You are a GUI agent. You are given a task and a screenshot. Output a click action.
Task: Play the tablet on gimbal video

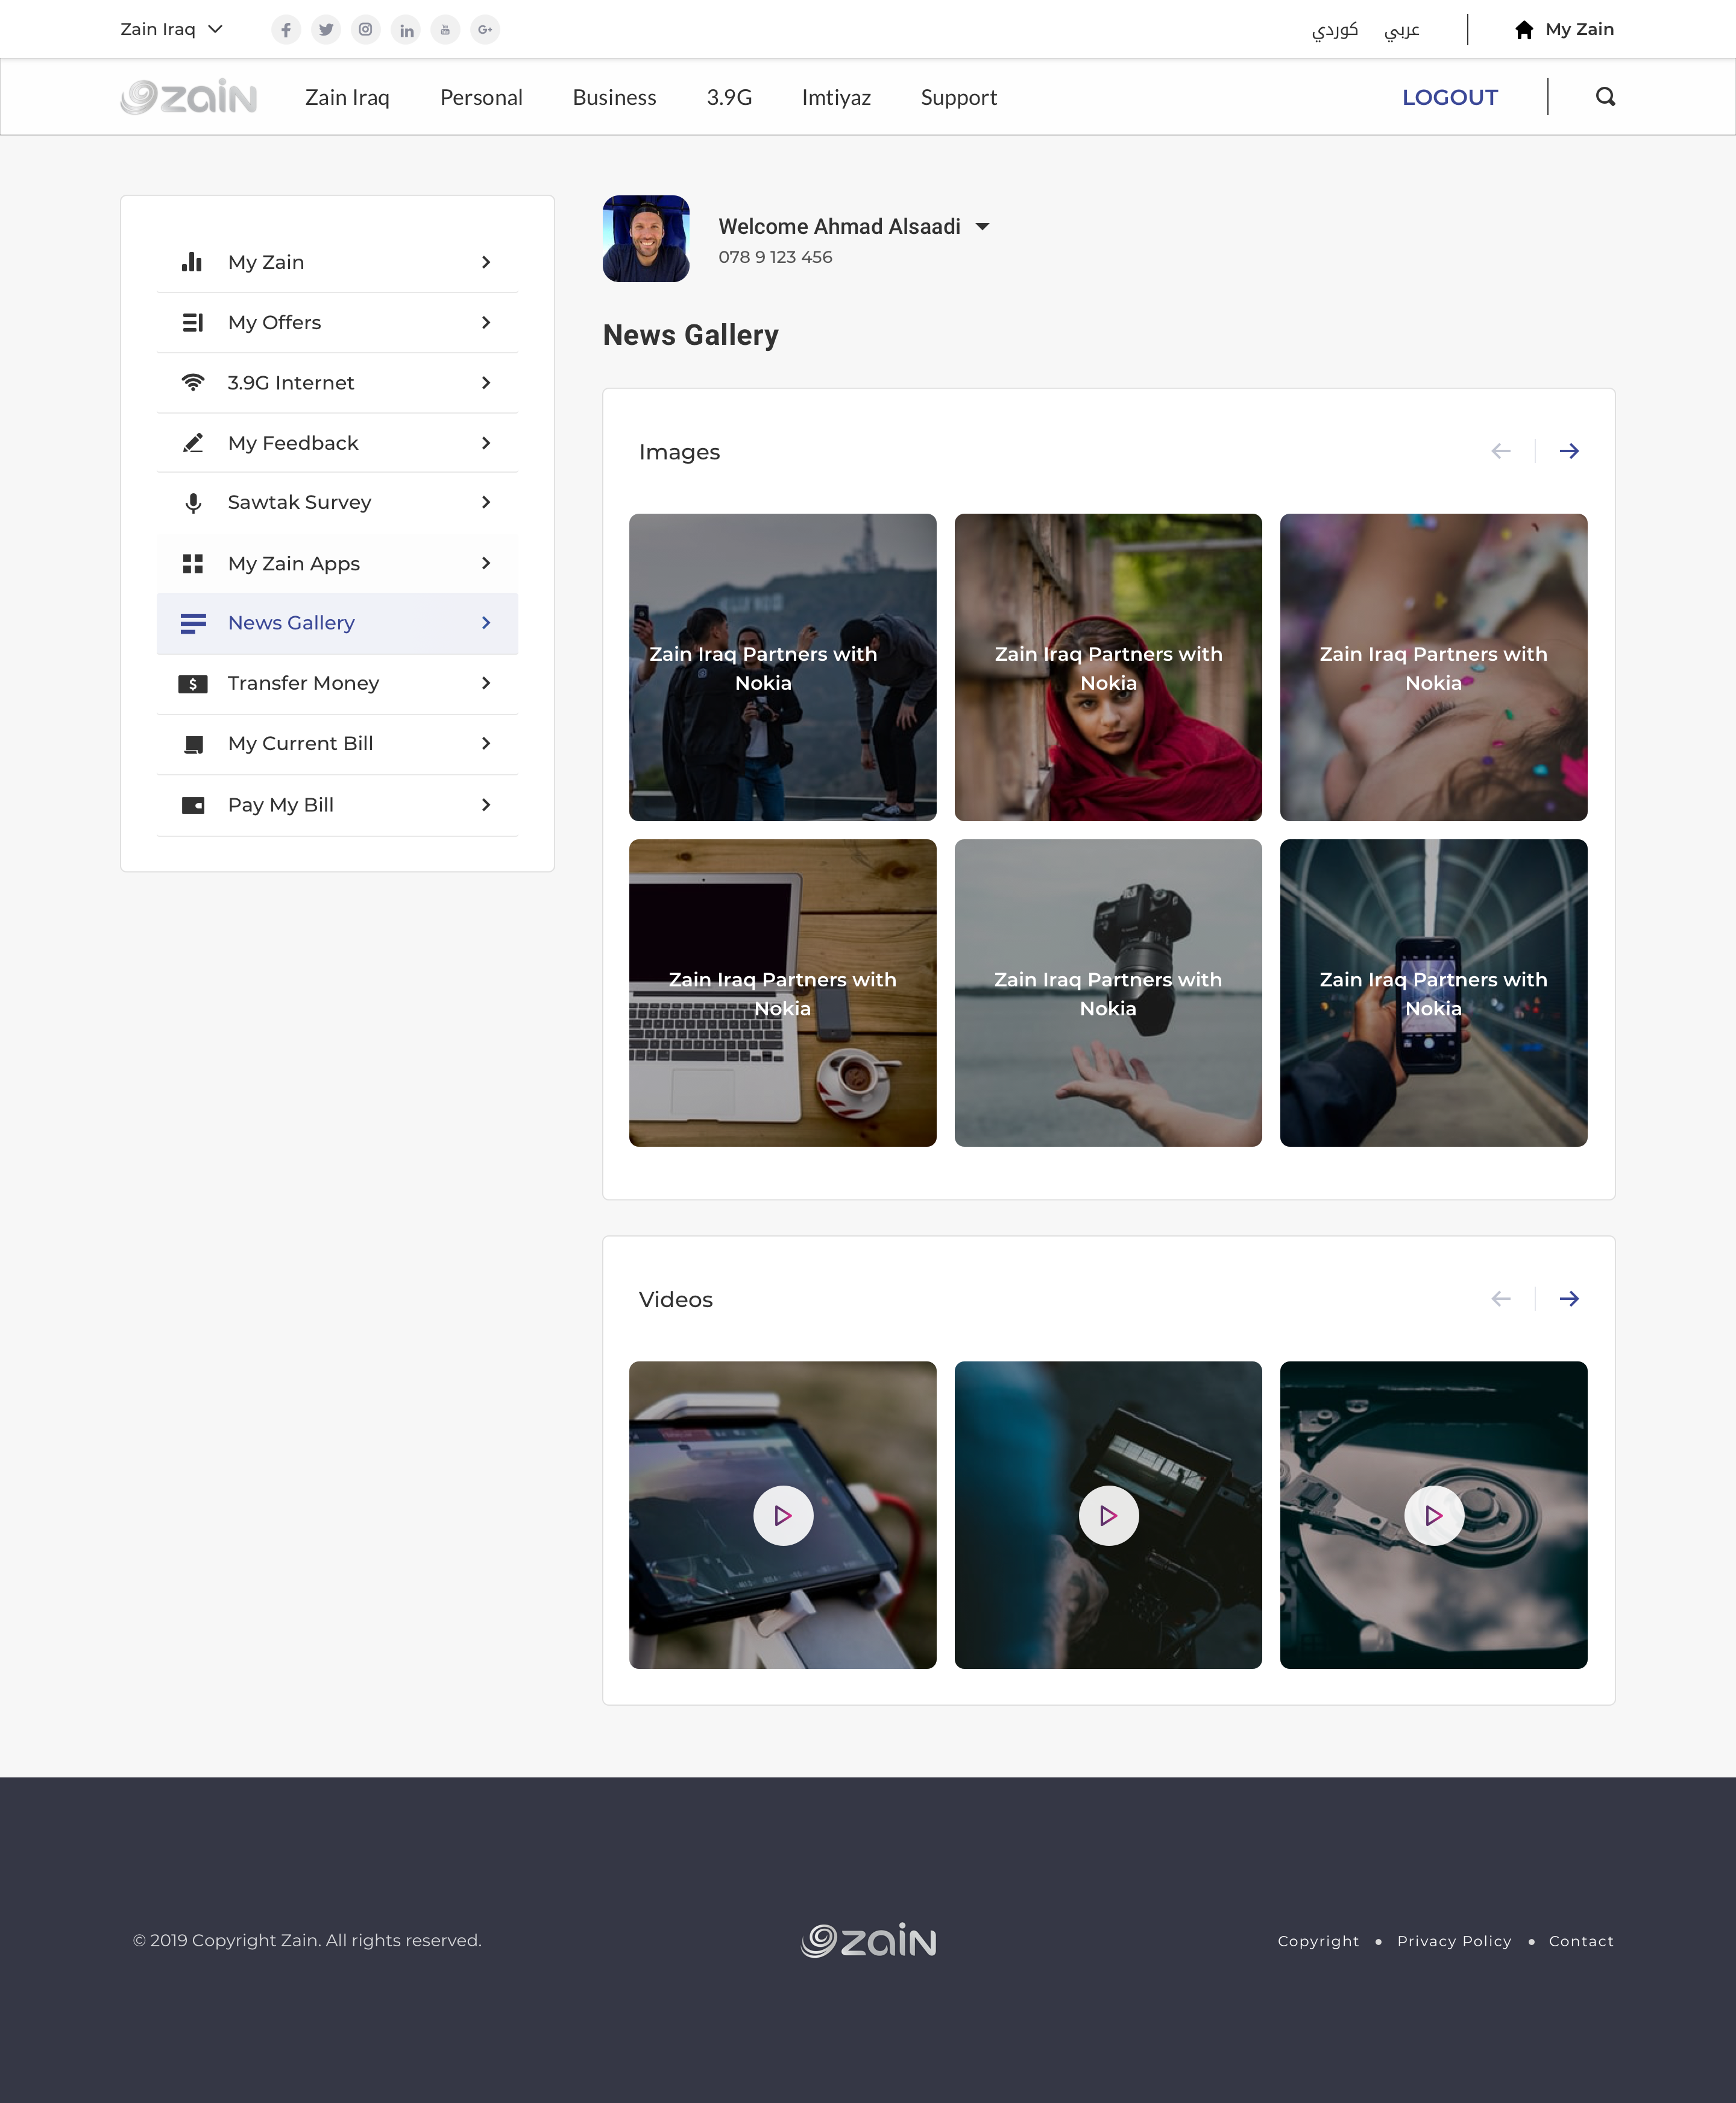pyautogui.click(x=783, y=1516)
